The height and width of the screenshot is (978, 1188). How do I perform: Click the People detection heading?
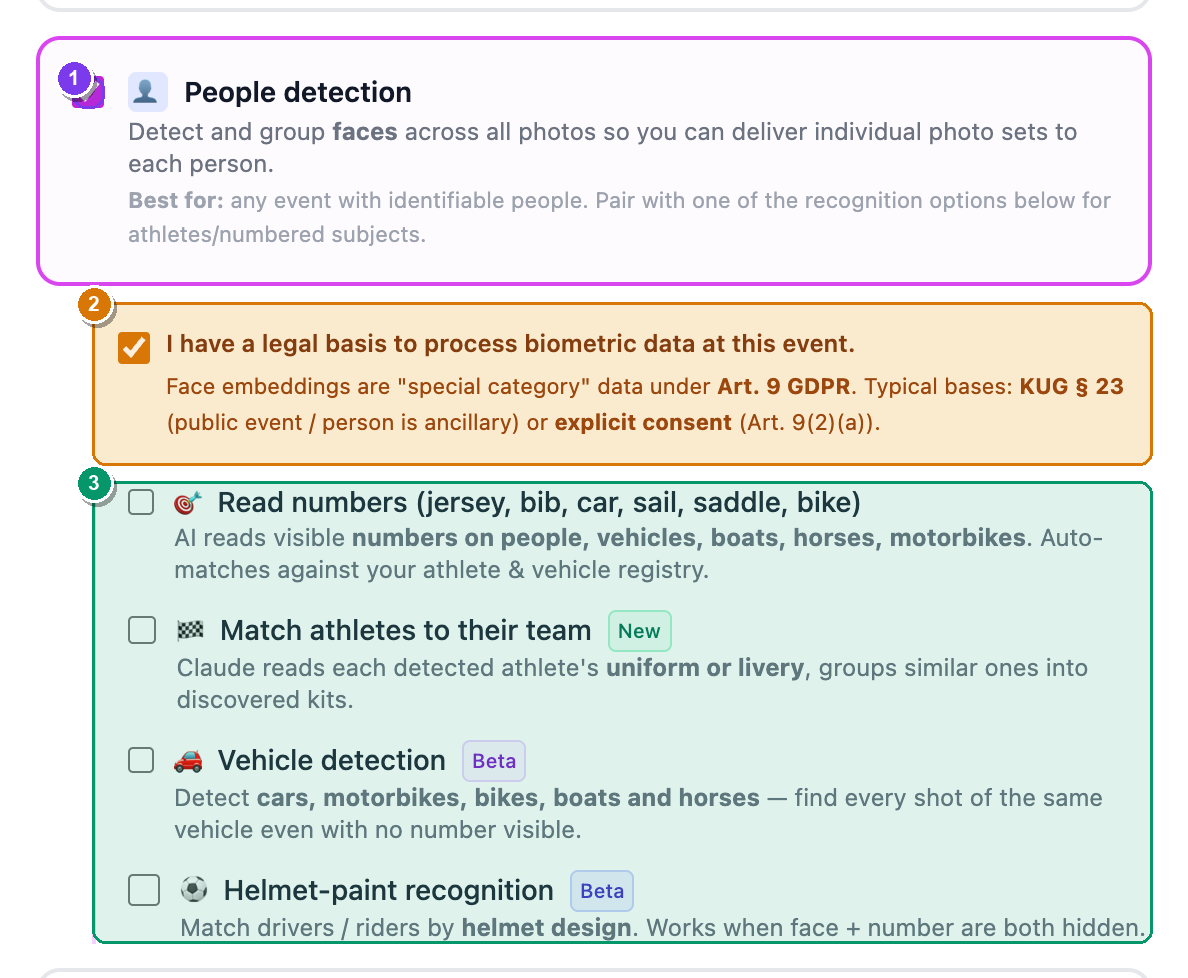298,92
